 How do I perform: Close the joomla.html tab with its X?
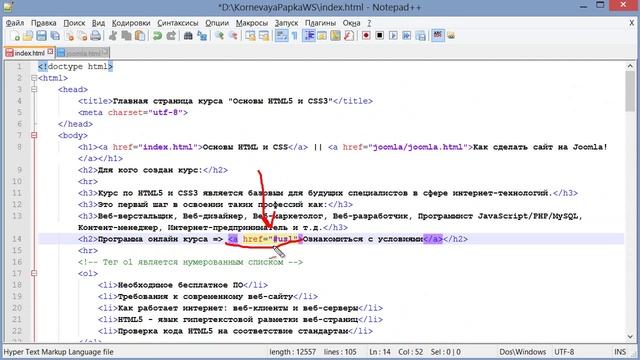(x=105, y=52)
